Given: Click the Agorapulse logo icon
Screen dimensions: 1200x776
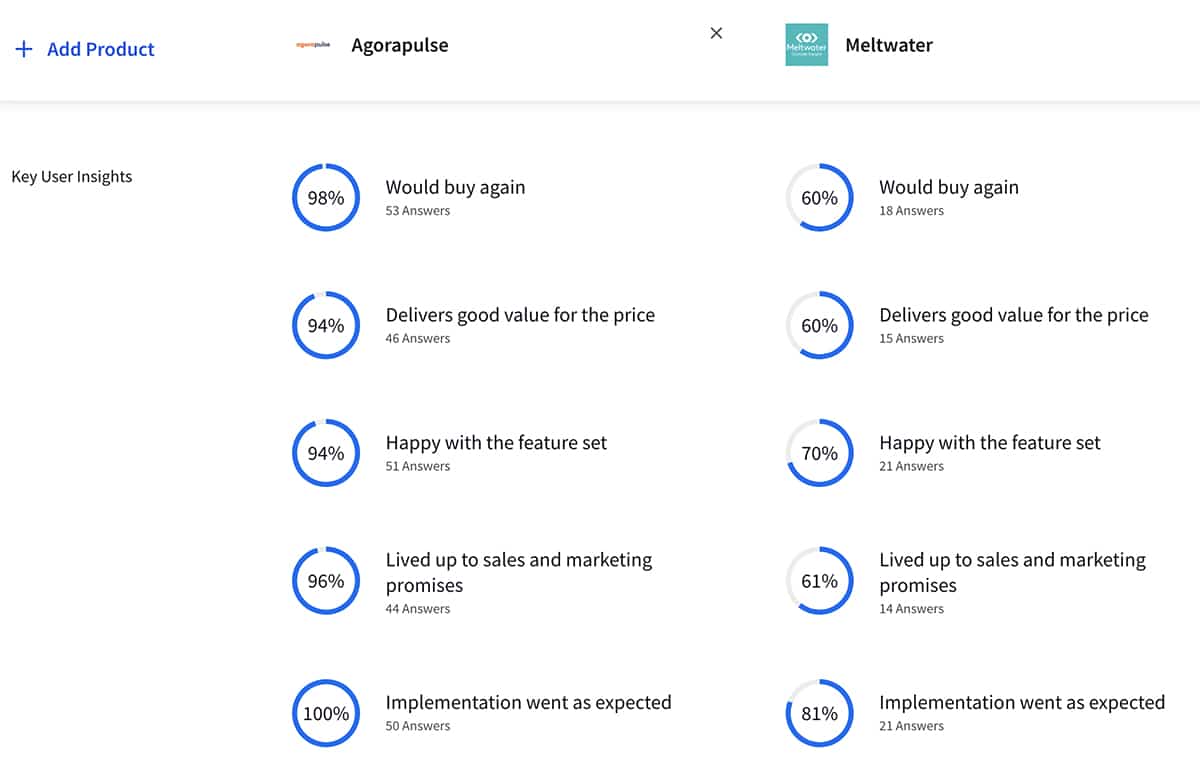Looking at the screenshot, I should click(x=313, y=45).
